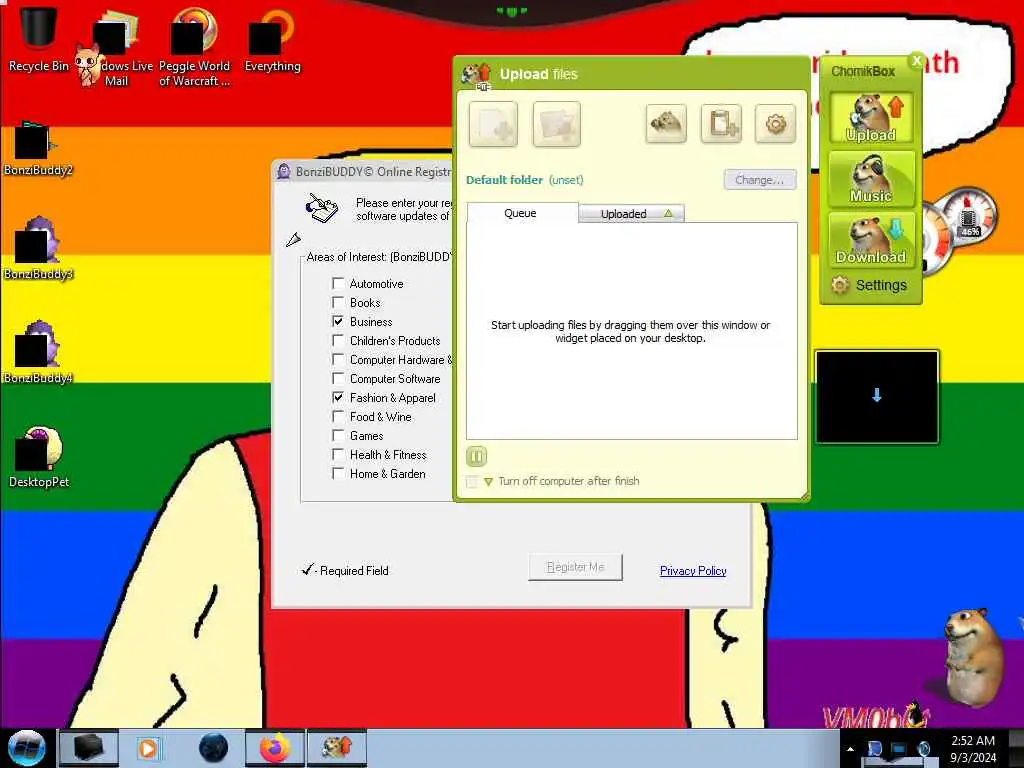Toggle Turn off computer after finish checkbox
Screen dimensions: 1024x768
[472, 482]
